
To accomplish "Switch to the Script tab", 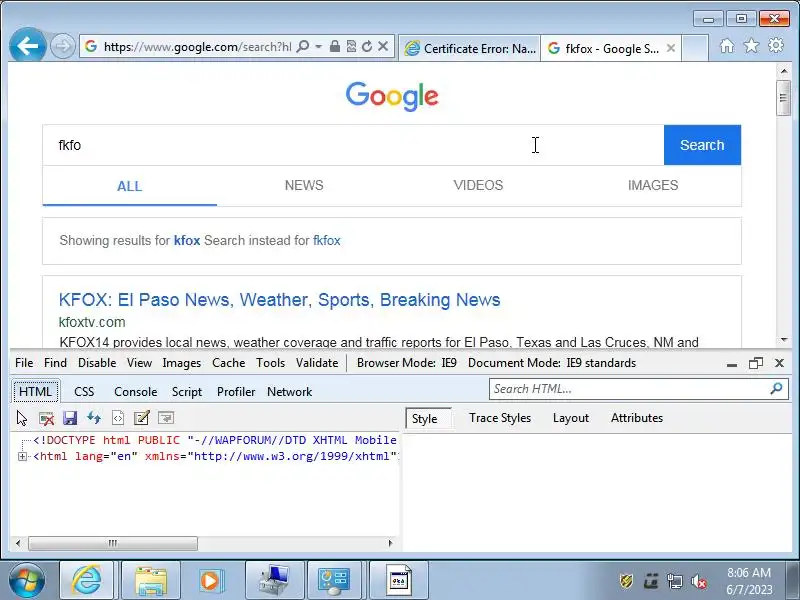I will pyautogui.click(x=187, y=391).
